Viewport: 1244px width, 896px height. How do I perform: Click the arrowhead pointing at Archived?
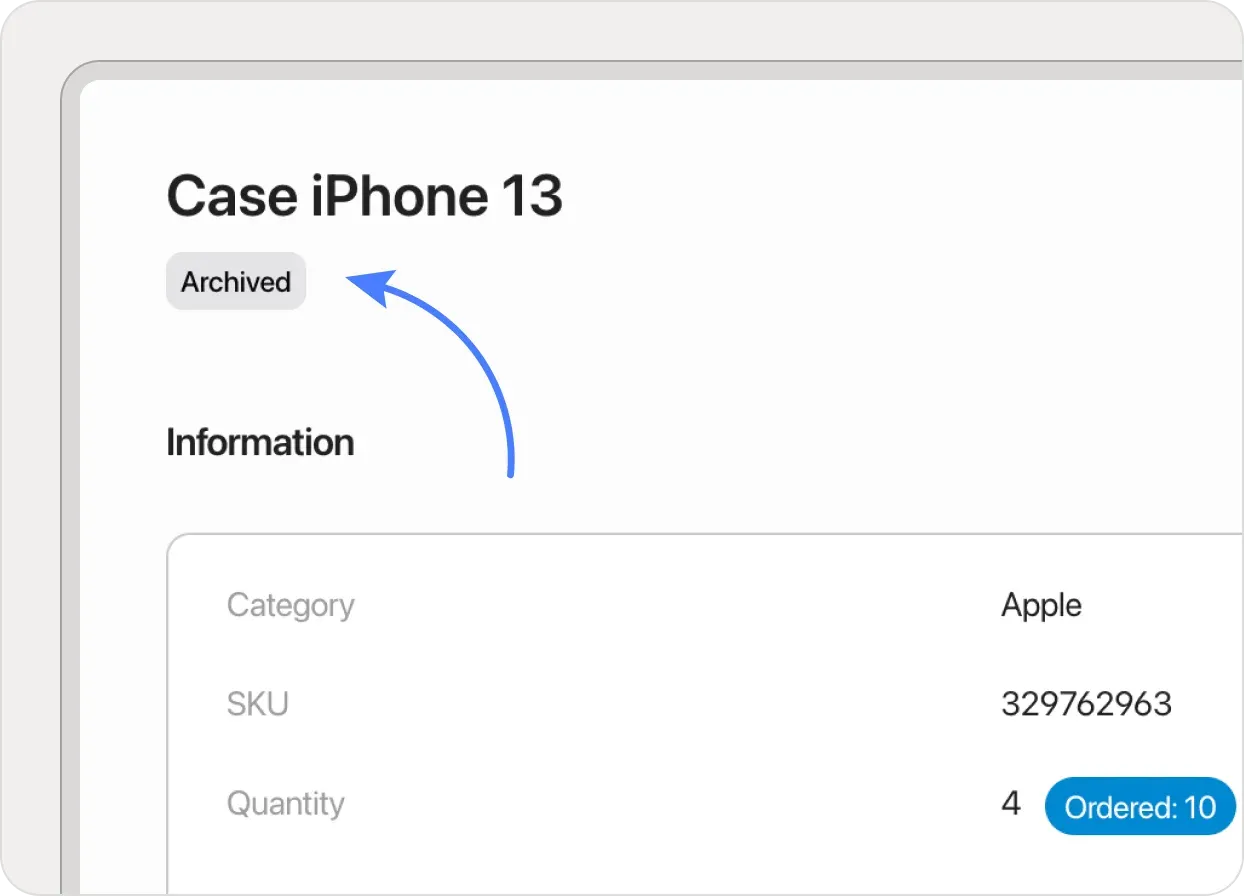pyautogui.click(x=368, y=286)
